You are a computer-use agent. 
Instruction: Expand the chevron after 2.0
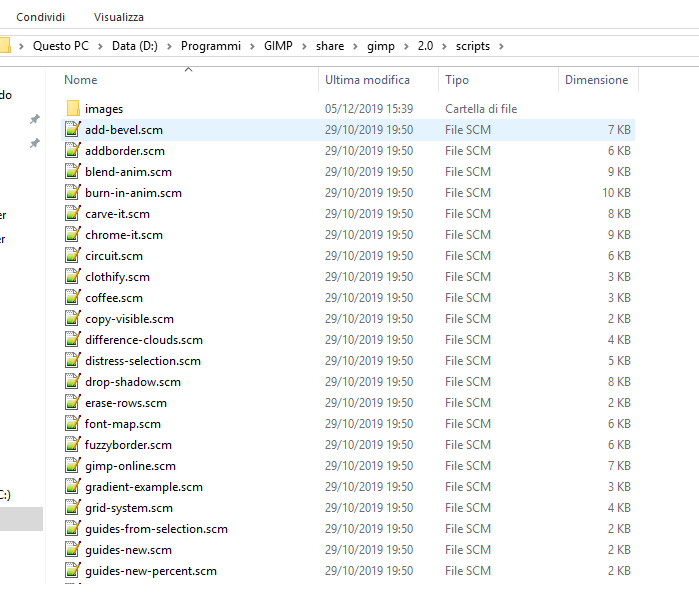coord(444,46)
